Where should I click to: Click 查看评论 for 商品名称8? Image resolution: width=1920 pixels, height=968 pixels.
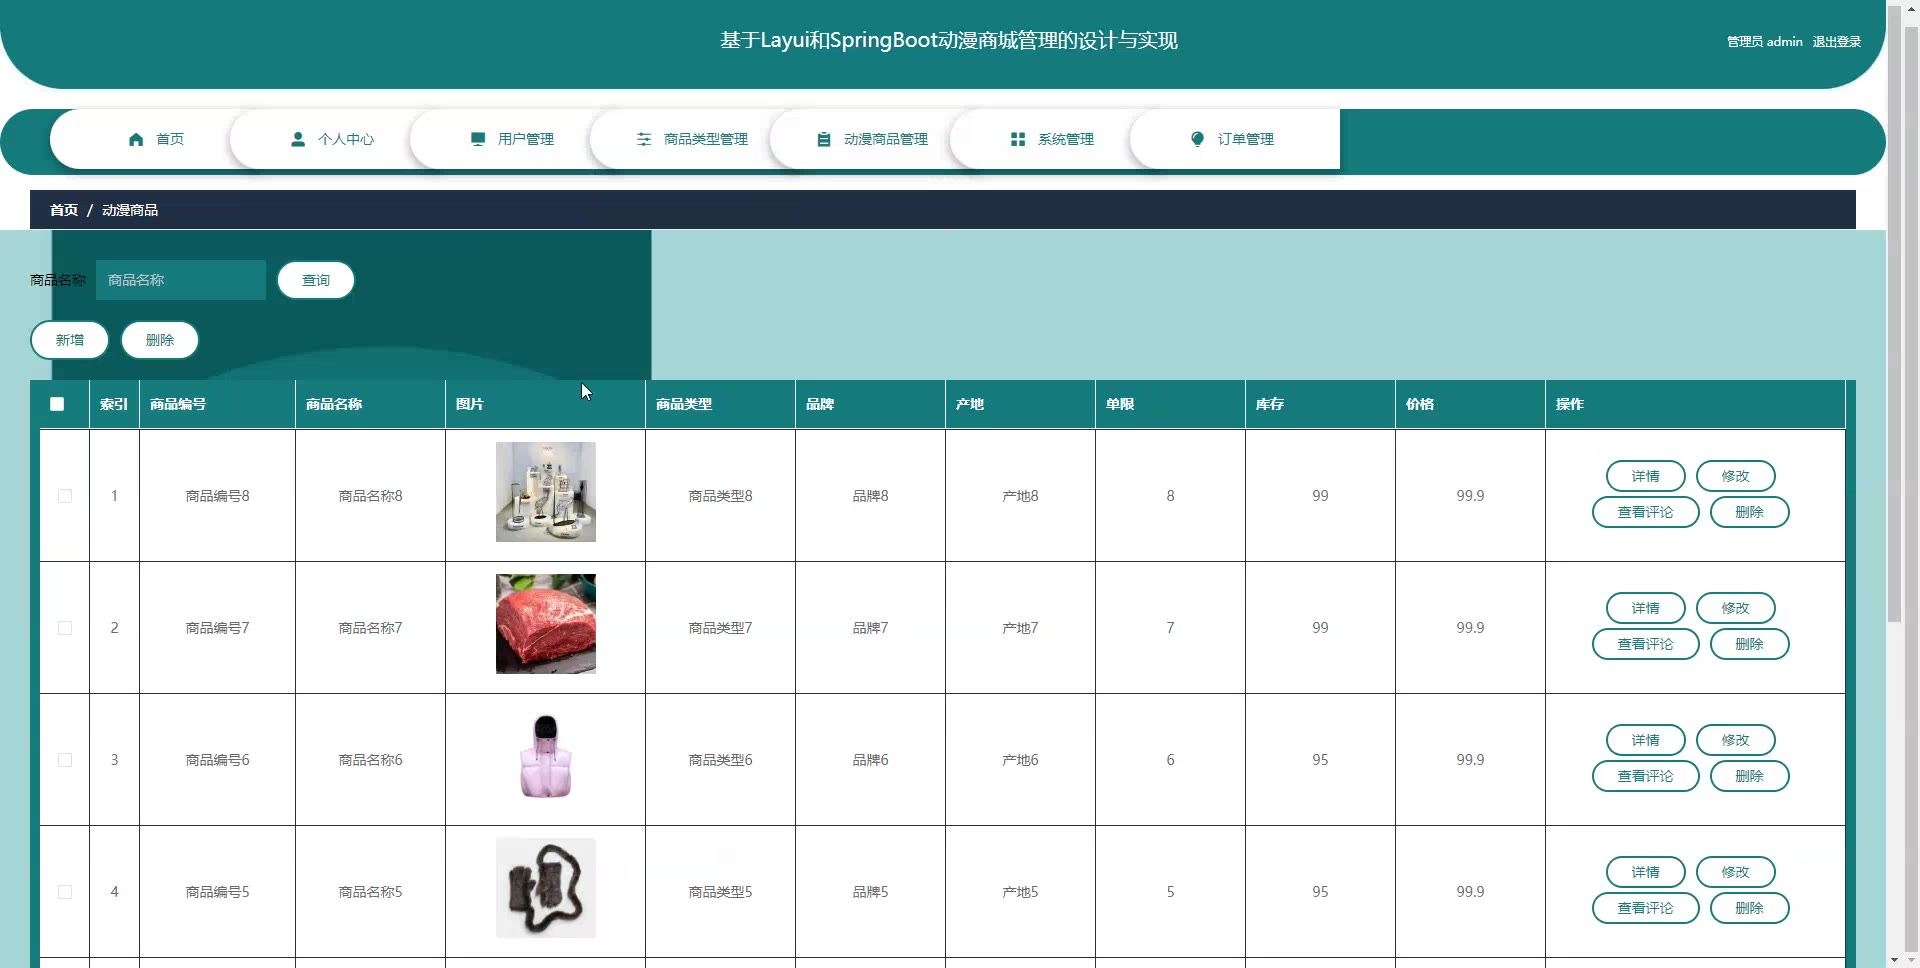(x=1646, y=512)
